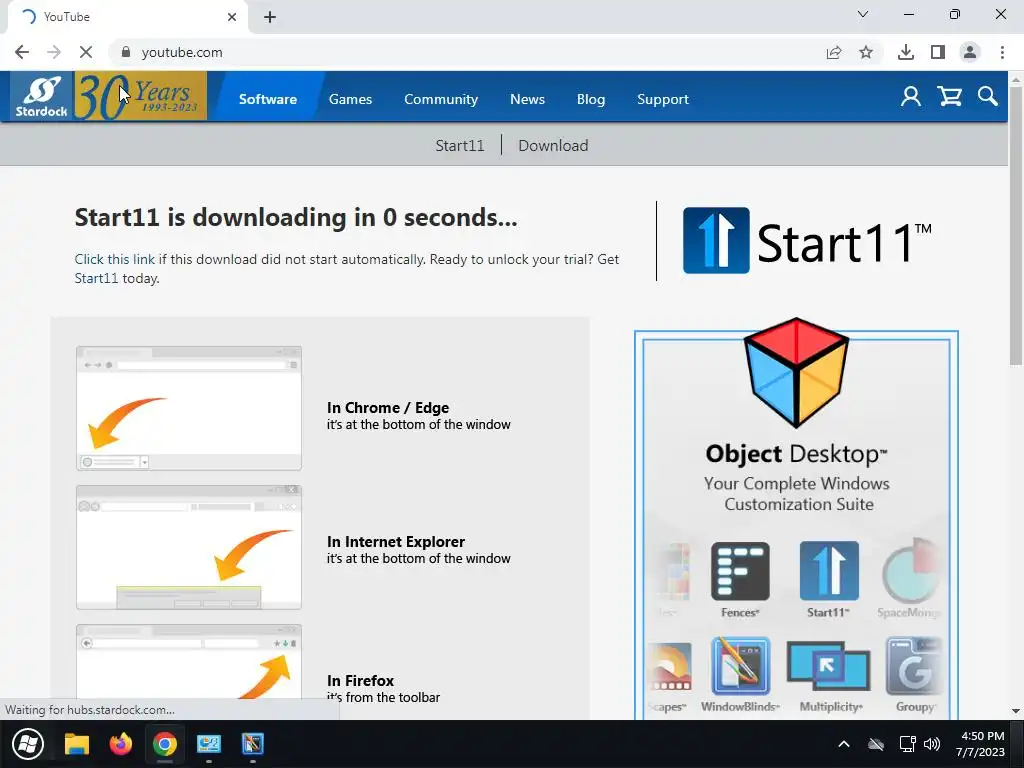Screen dimensions: 1024x768
Task: Open the News menu item
Action: click(527, 99)
